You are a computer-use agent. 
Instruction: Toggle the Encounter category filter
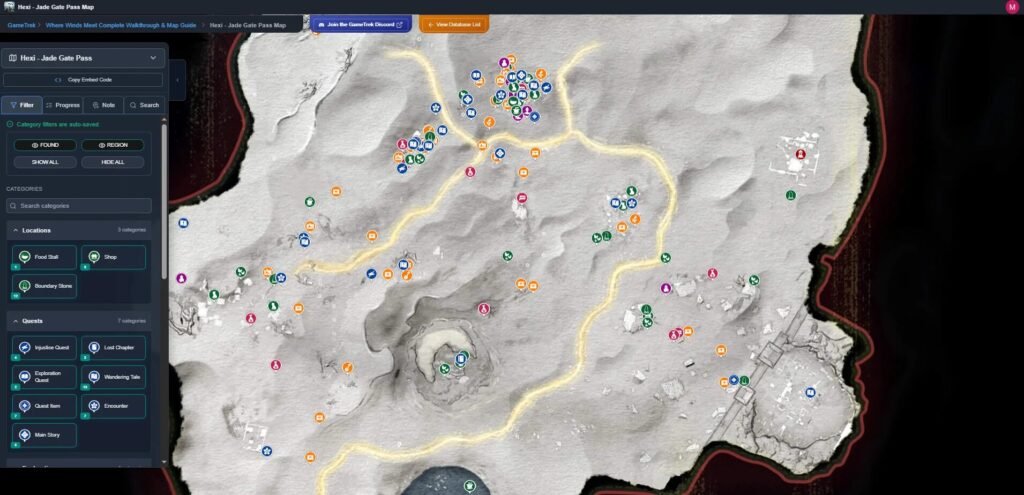click(x=112, y=406)
